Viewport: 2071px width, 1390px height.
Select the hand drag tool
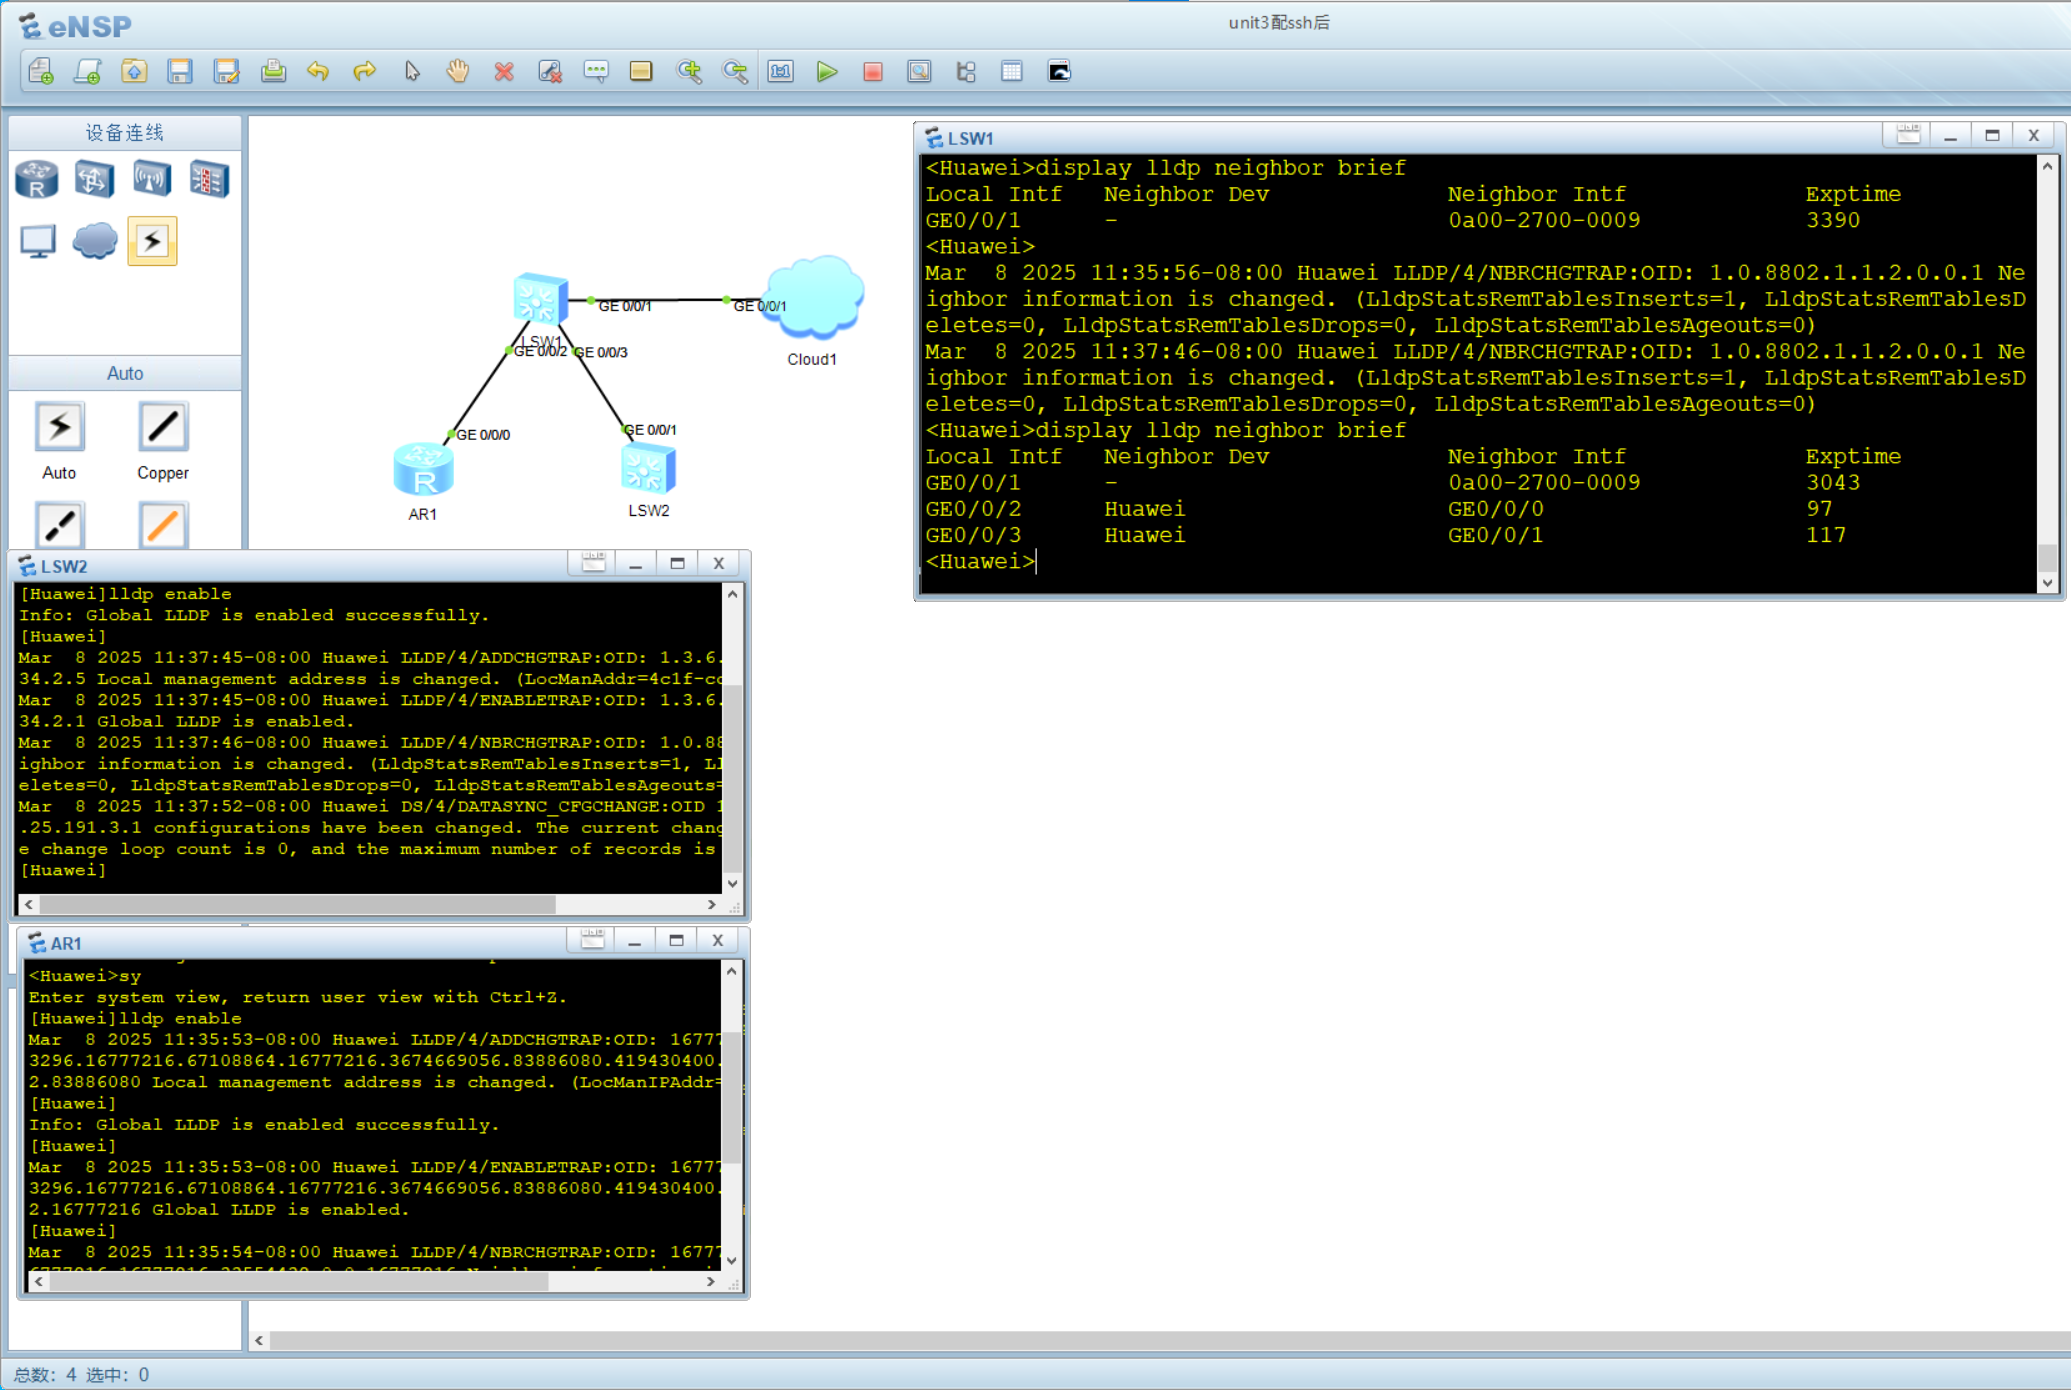[x=458, y=72]
